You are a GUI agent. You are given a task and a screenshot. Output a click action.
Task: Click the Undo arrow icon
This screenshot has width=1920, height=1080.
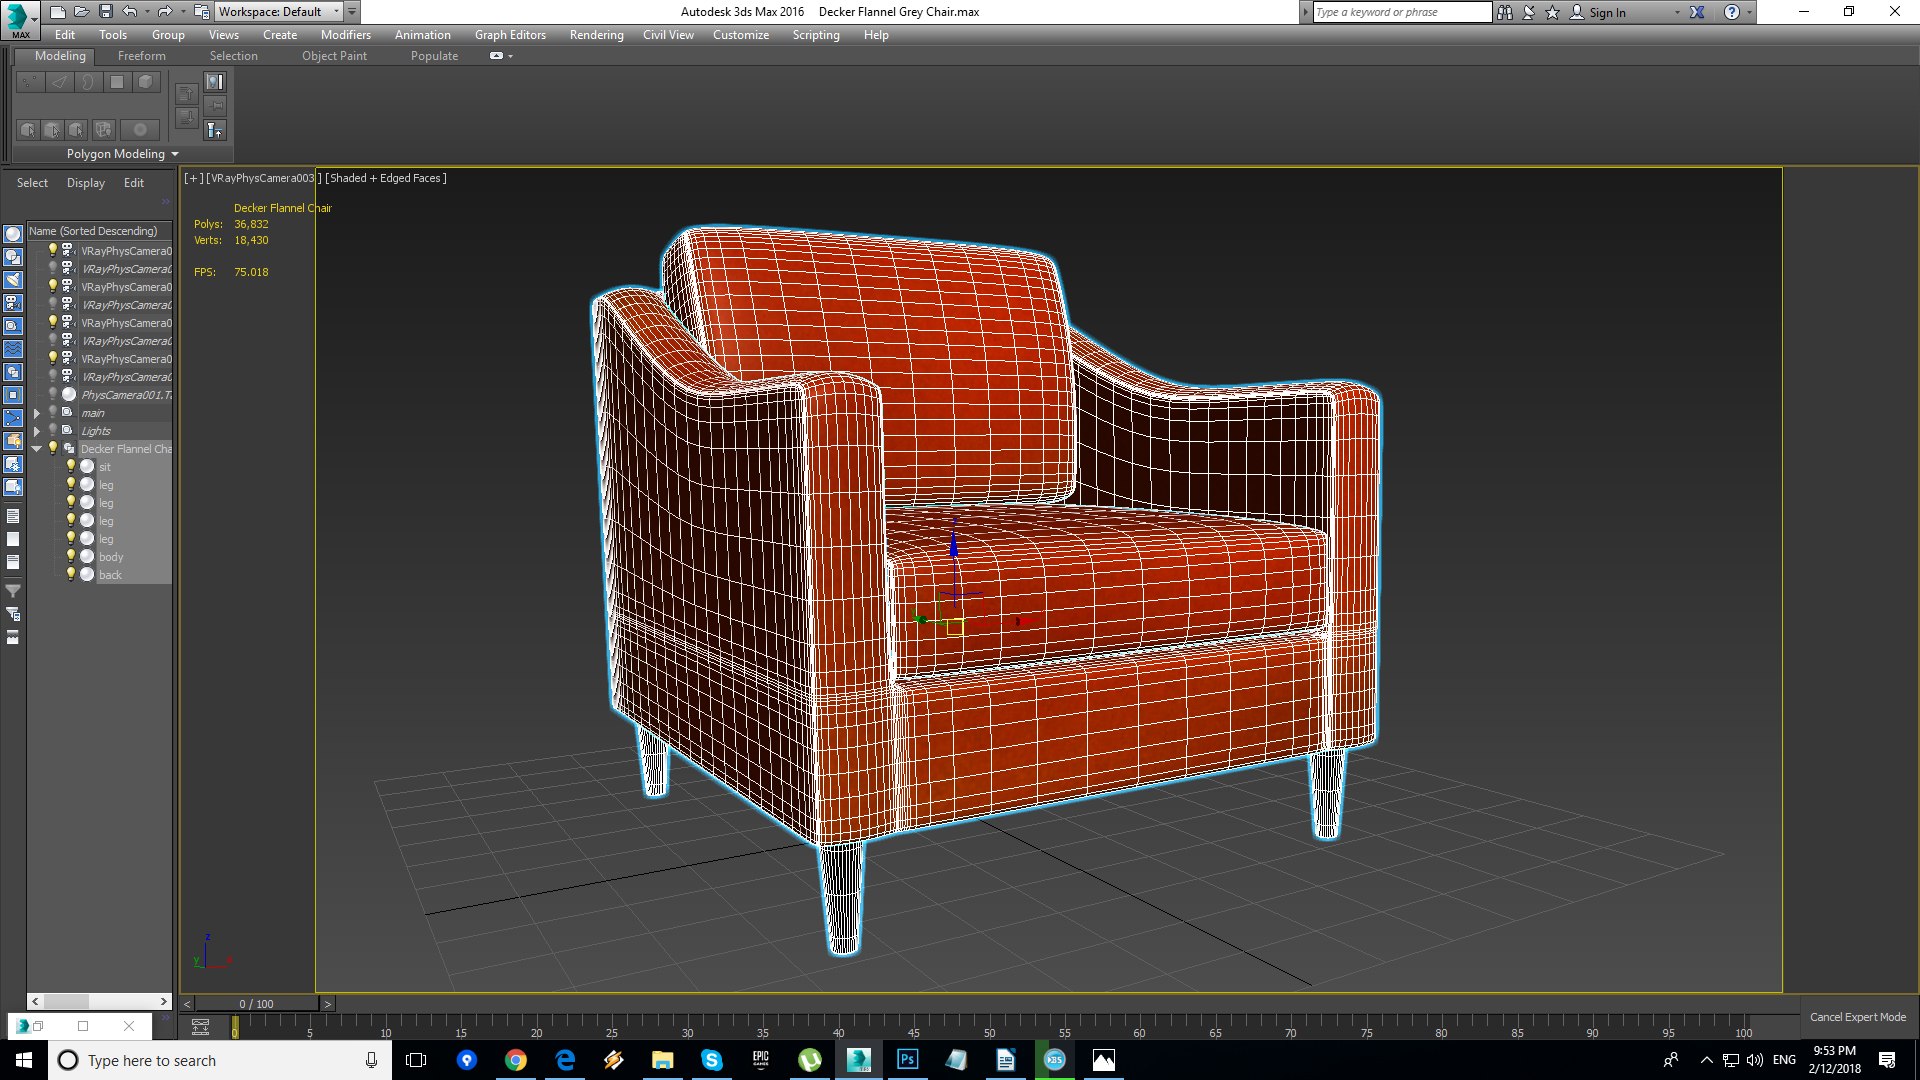[x=129, y=12]
